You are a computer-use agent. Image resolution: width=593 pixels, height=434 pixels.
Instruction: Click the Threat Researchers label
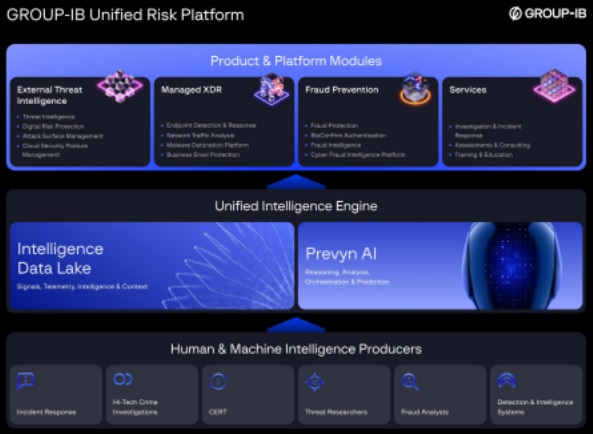click(x=336, y=412)
